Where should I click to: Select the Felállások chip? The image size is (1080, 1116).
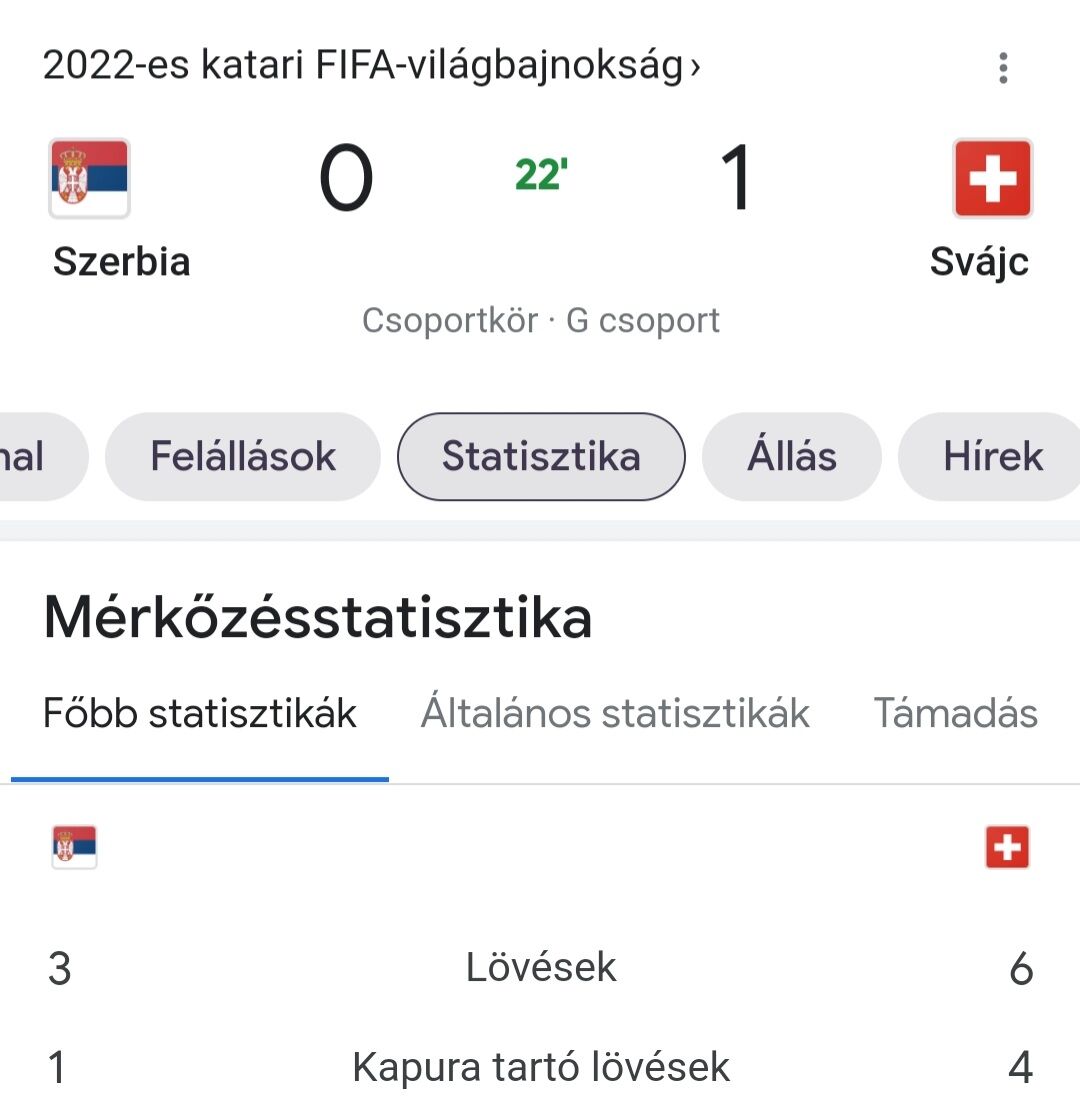(243, 456)
